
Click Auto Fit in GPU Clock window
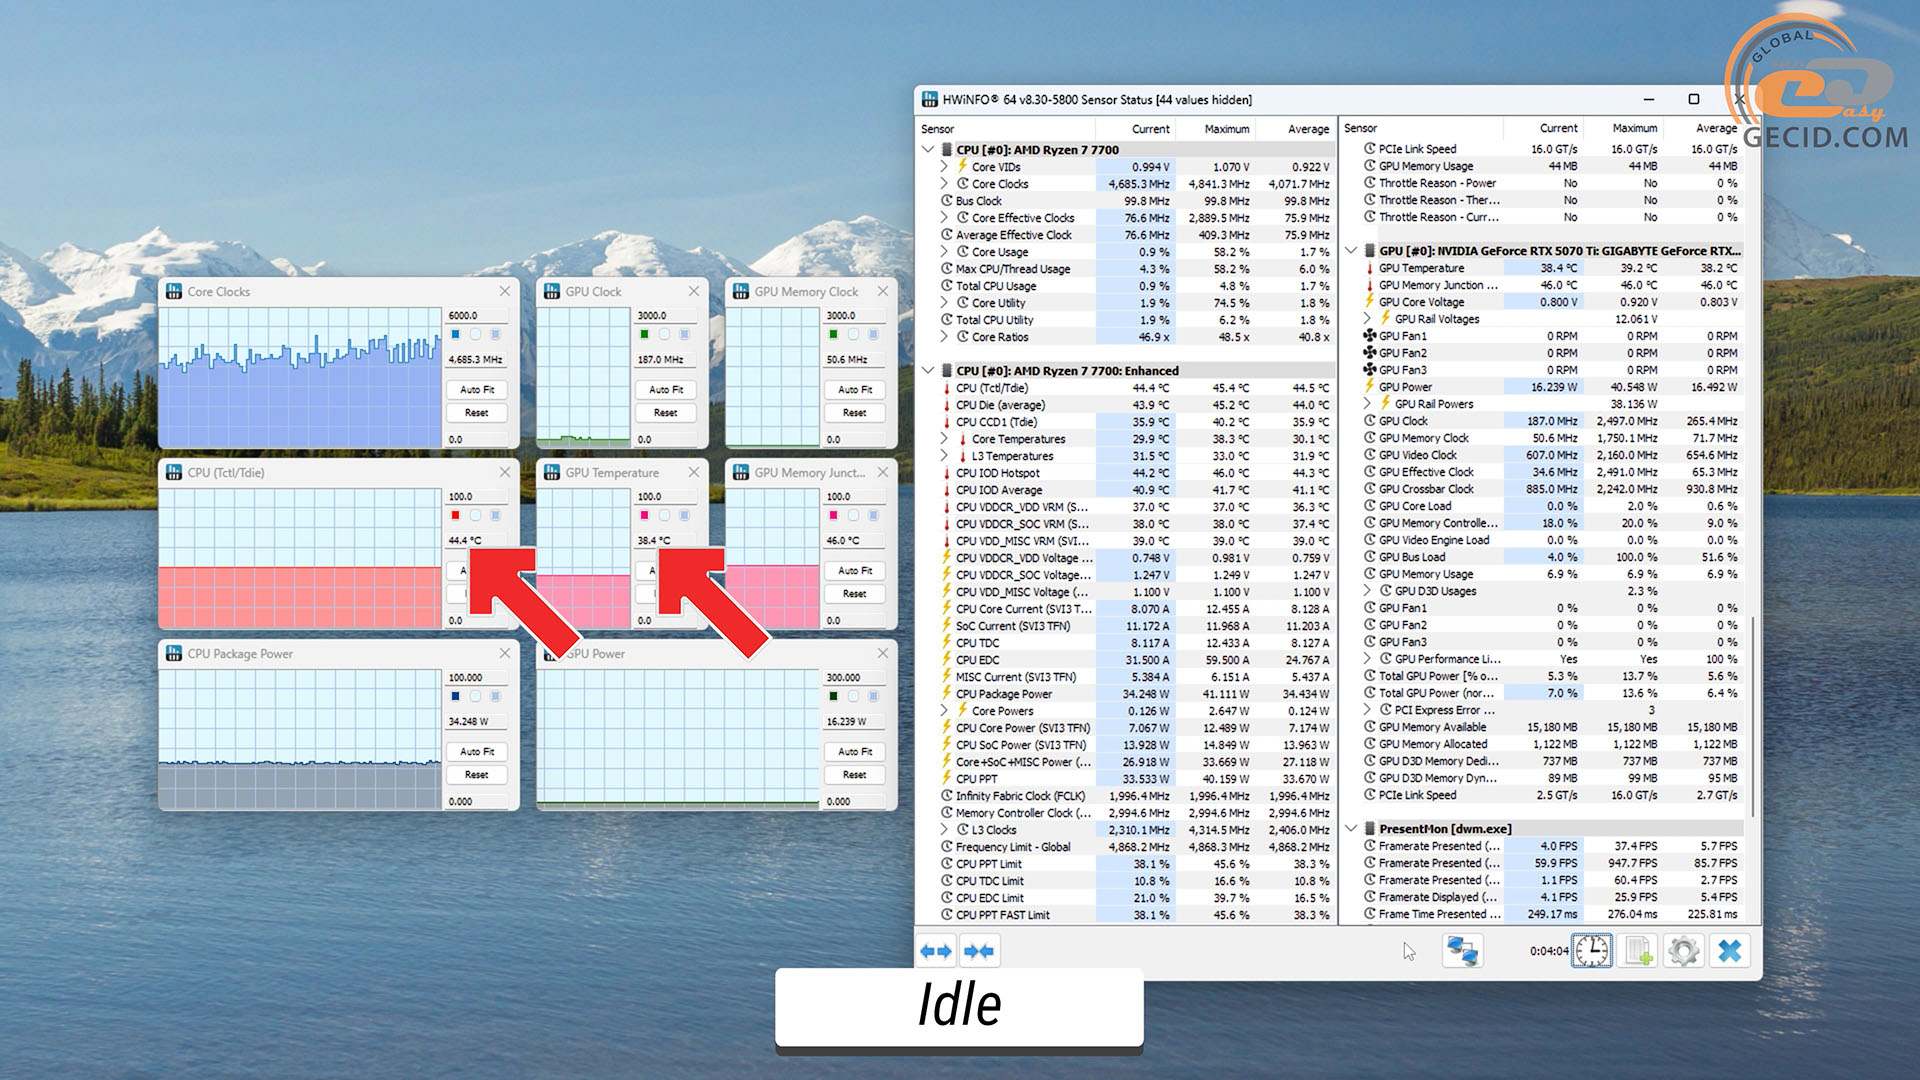pos(666,390)
